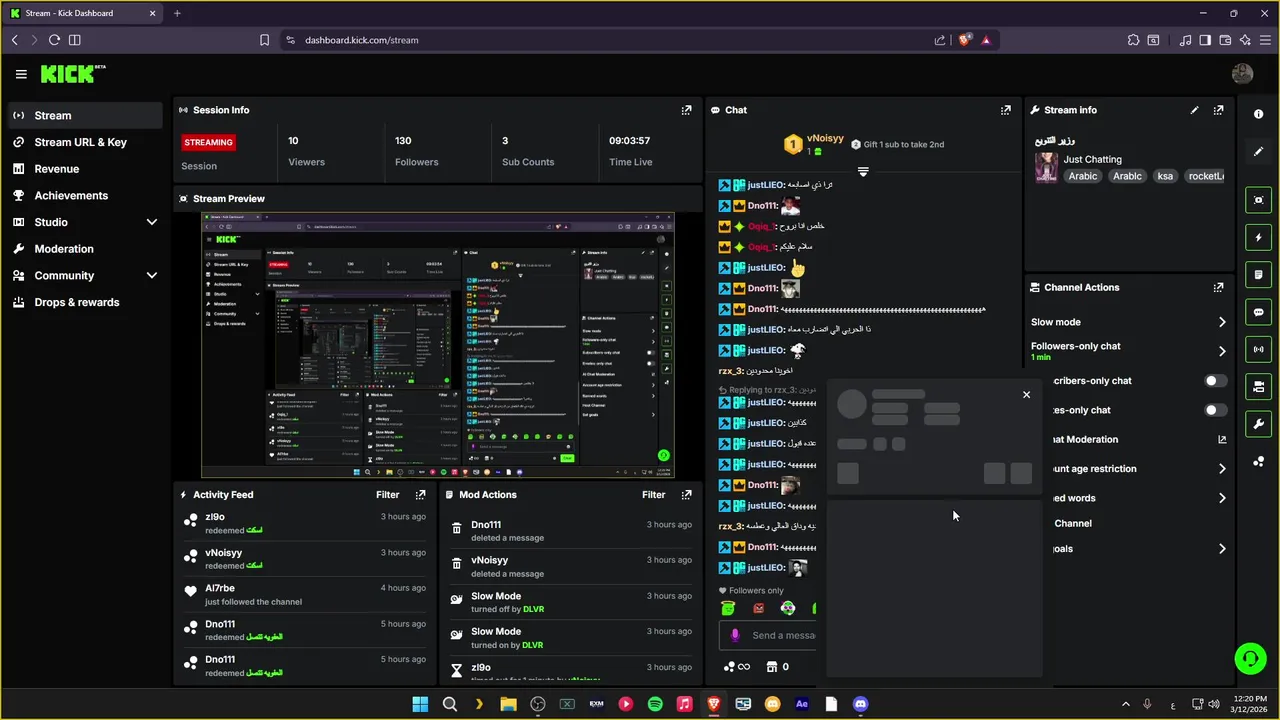Click the browser reload button
This screenshot has height=720, width=1280.
click(54, 40)
